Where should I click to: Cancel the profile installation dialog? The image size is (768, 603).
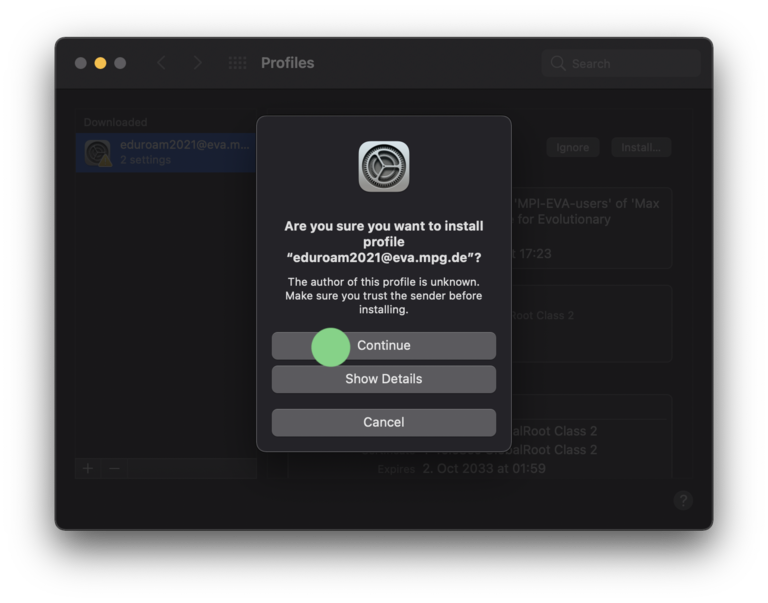384,422
